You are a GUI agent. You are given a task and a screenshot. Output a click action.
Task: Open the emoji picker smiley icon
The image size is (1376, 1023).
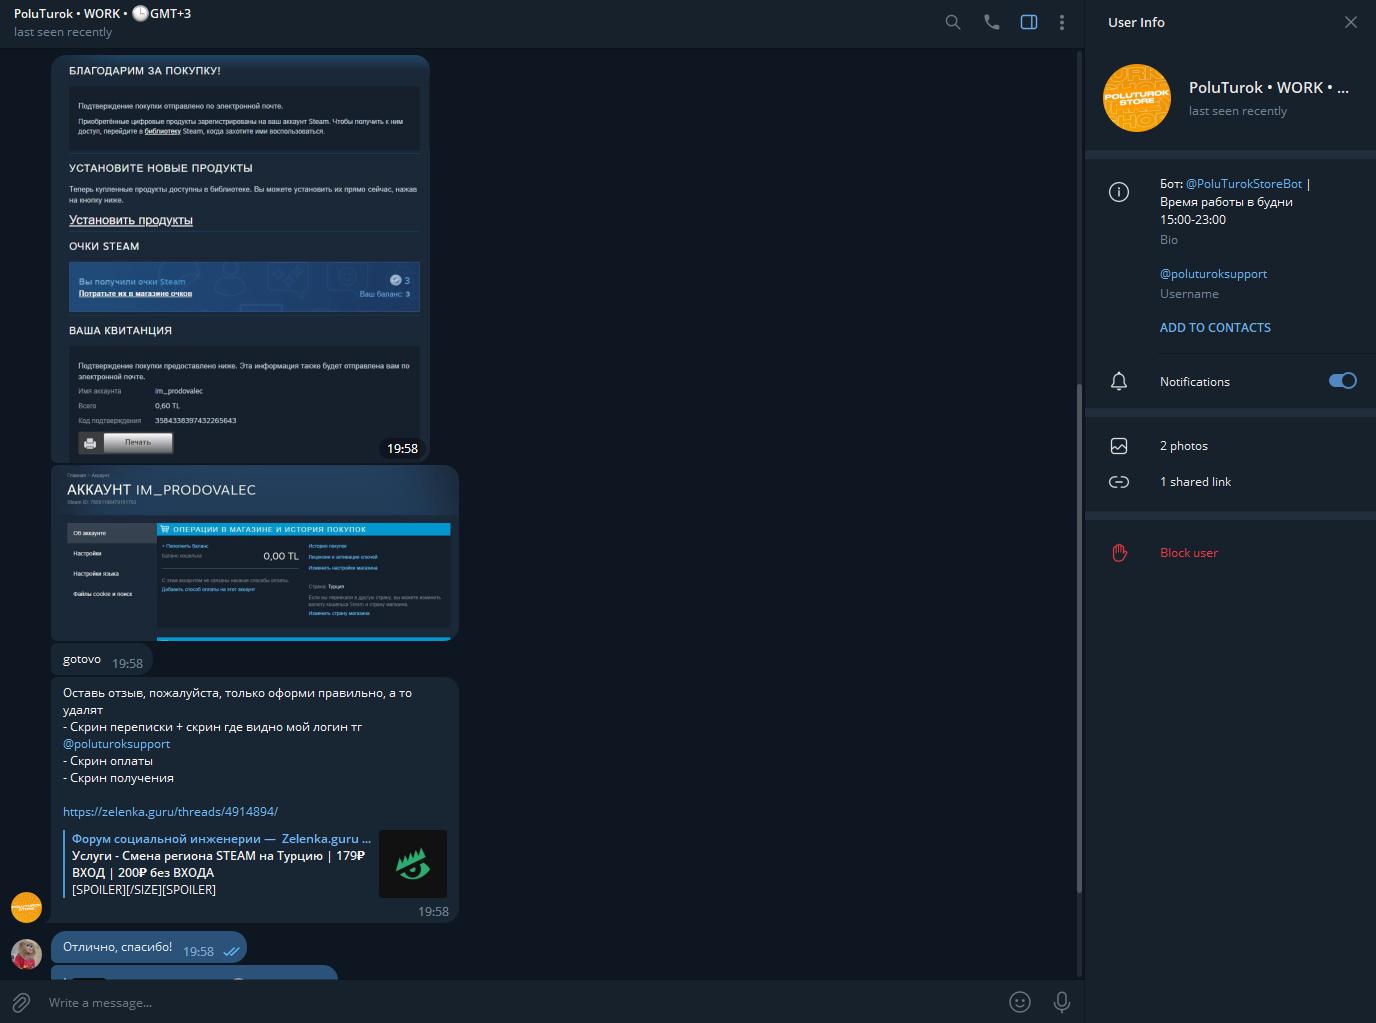pyautogui.click(x=1020, y=1001)
